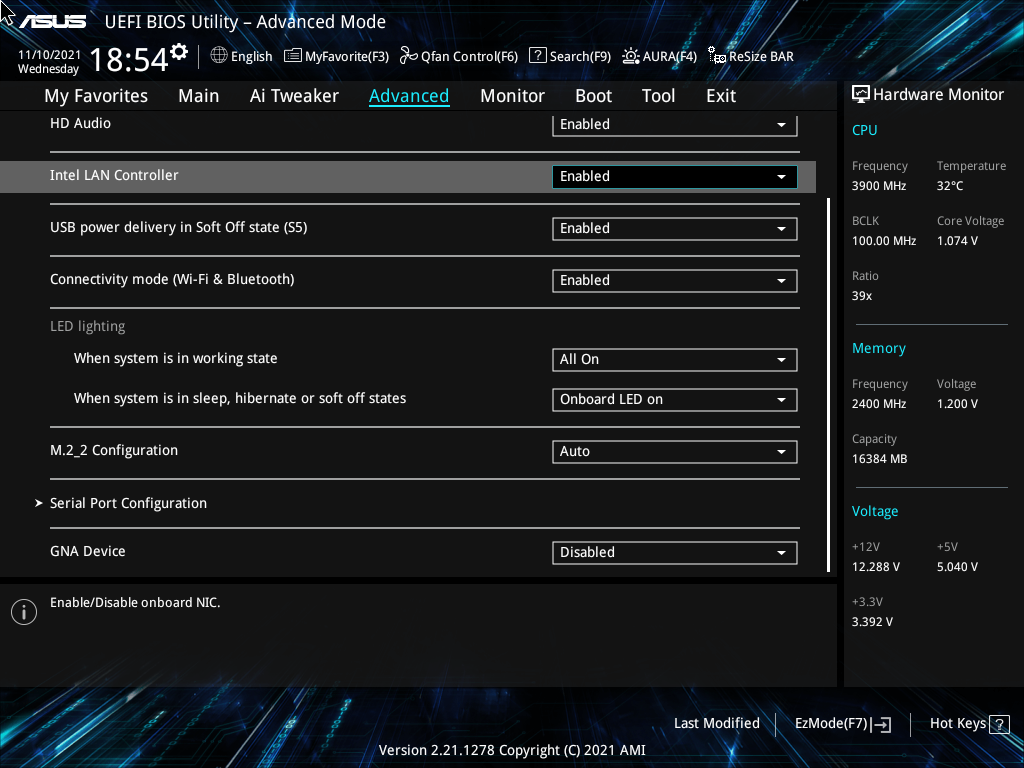Expand Serial Port Configuration submenu
Screen dimensions: 1024x768
(x=128, y=504)
